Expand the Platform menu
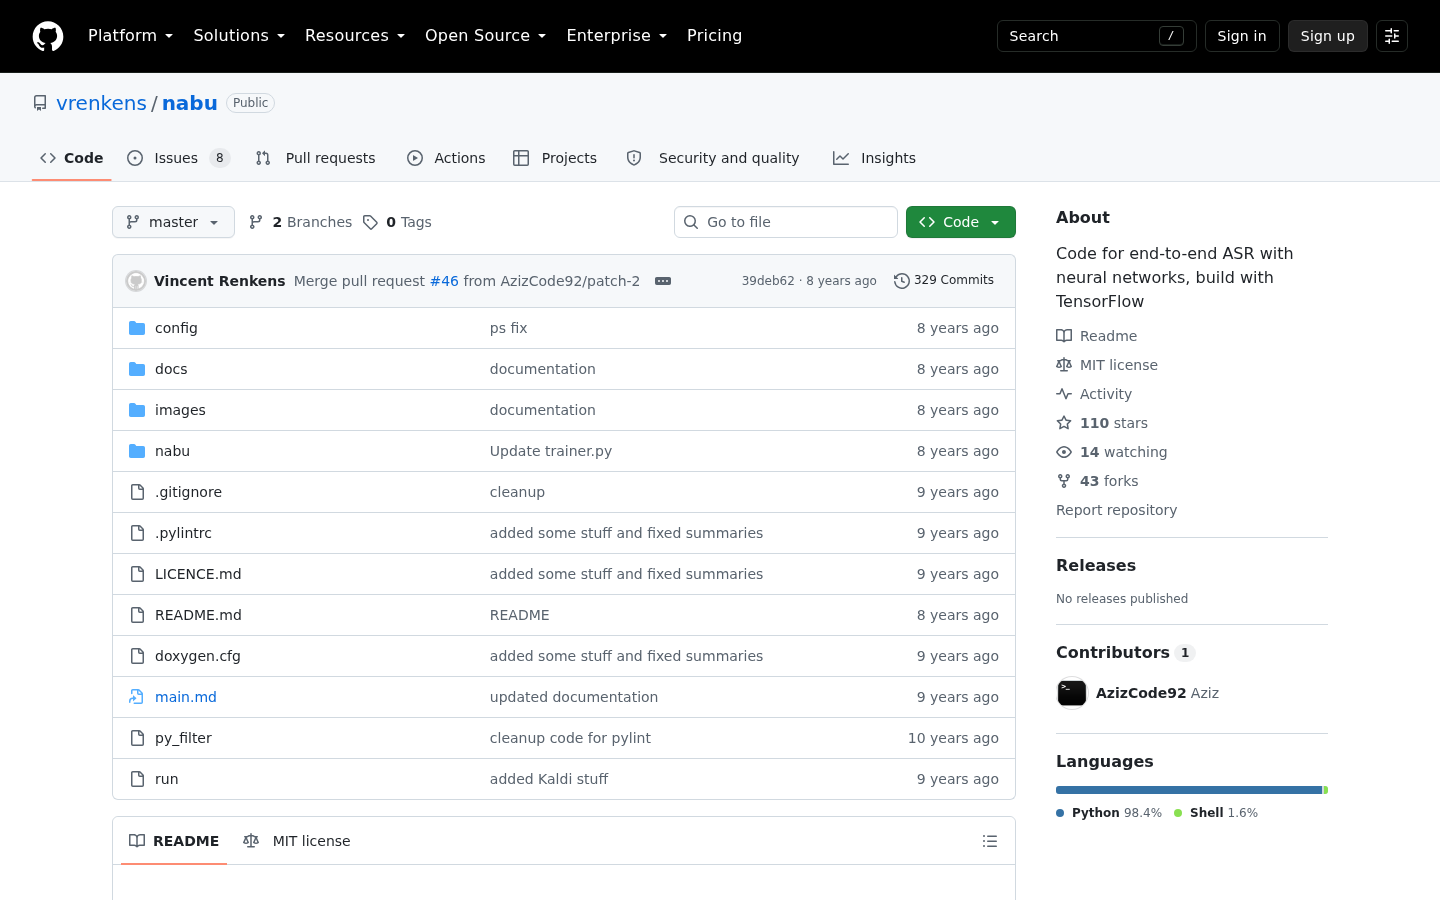 (131, 36)
